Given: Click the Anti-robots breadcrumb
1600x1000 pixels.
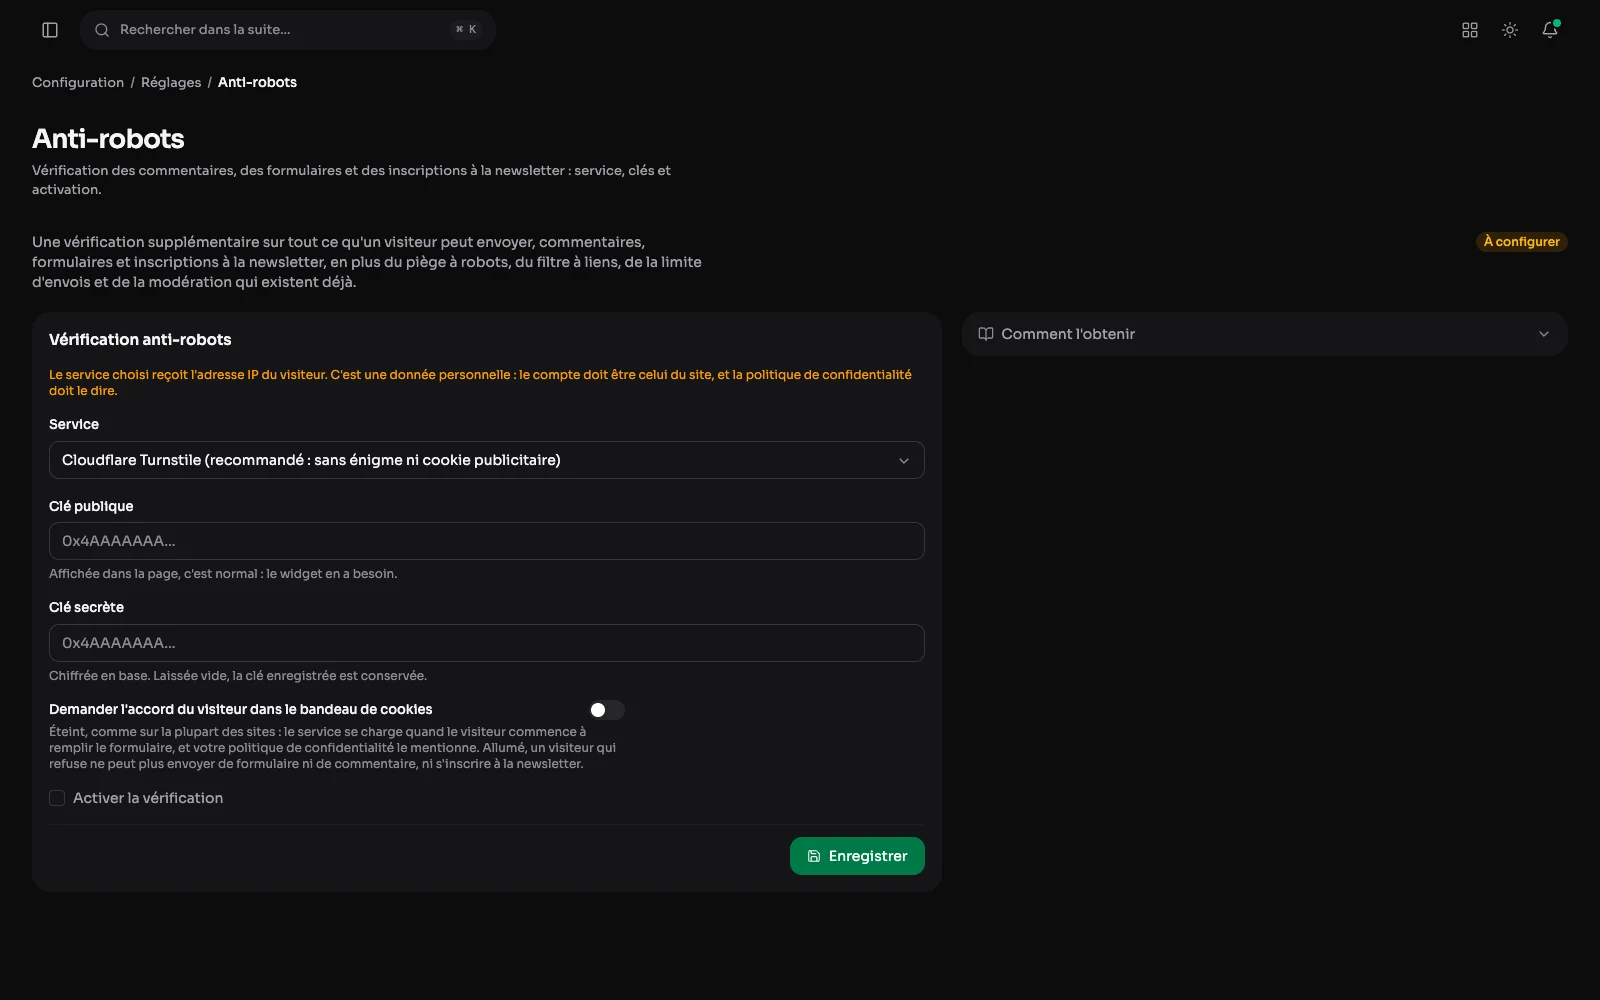Looking at the screenshot, I should click(257, 82).
